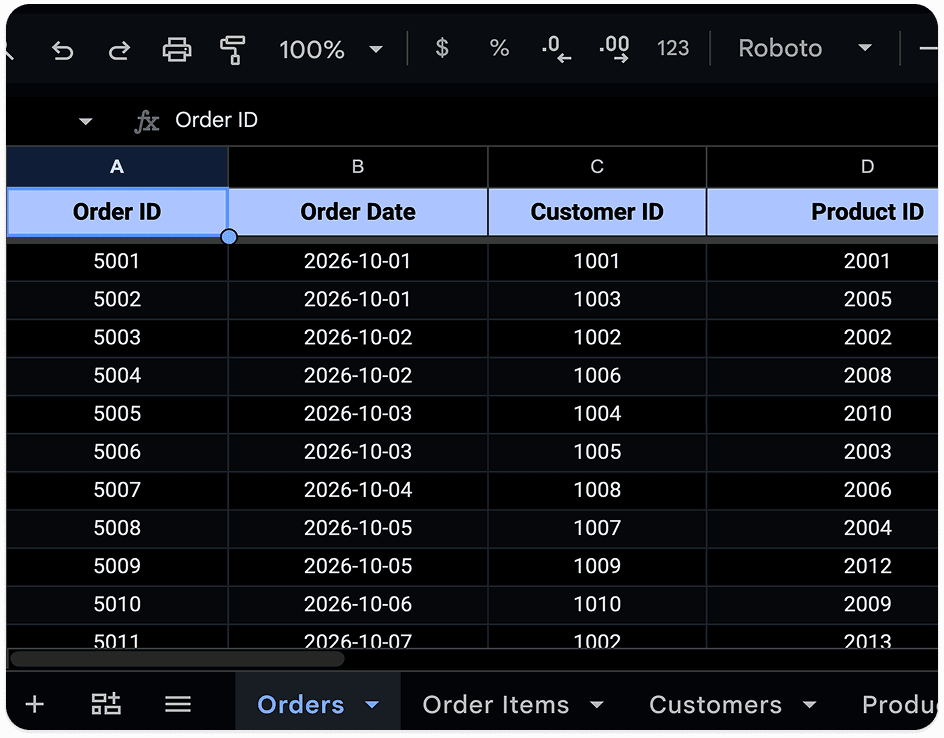Click the Print icon in toolbar
The image size is (944, 738).
tap(177, 50)
